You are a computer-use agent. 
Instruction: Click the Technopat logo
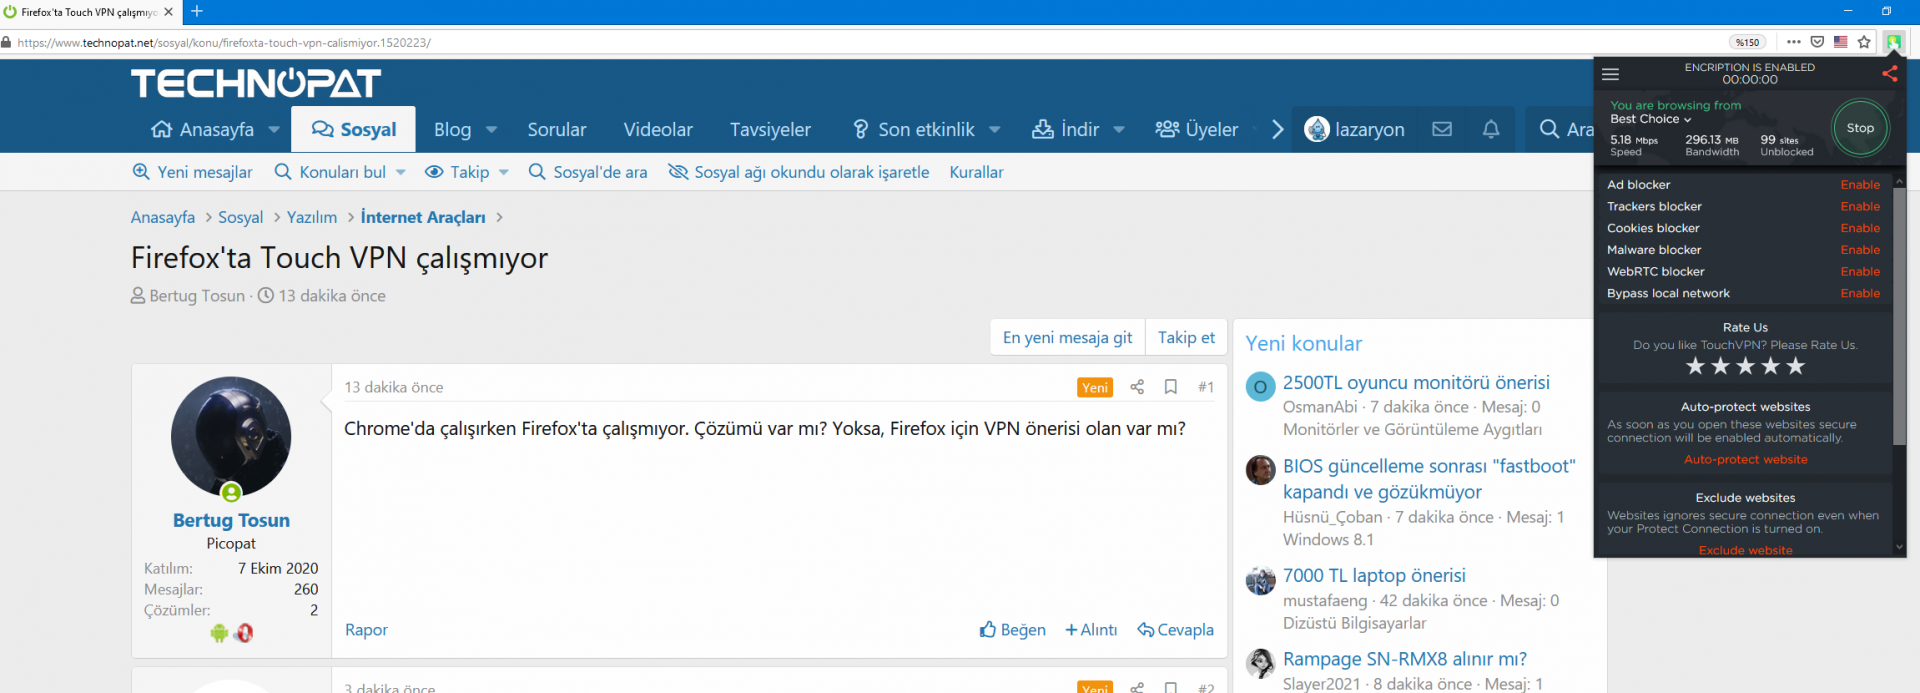tap(256, 83)
